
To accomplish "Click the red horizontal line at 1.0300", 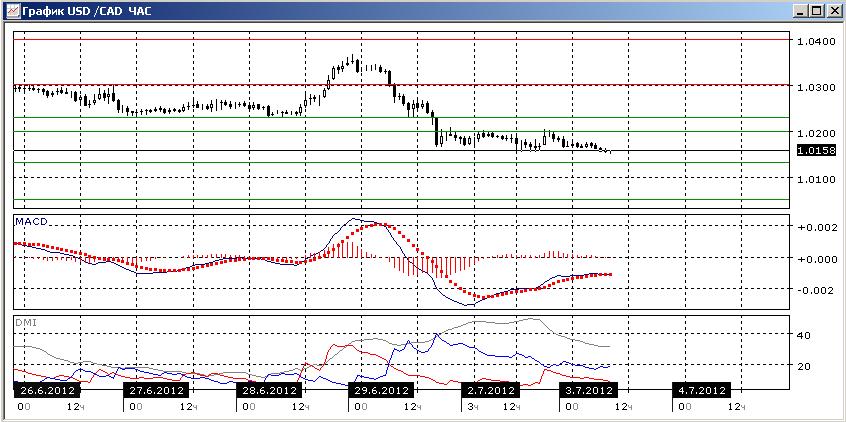I will (x=401, y=85).
